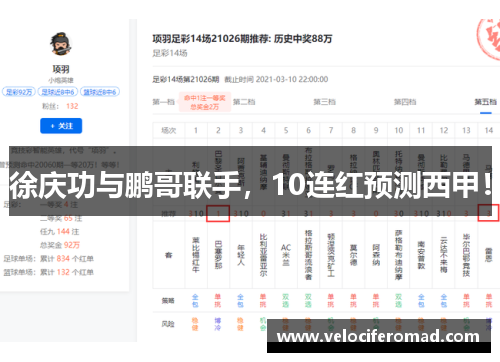Click the article title 项羽足彩14场21026期推荐
This screenshot has height=362, width=500.
[x=242, y=39]
